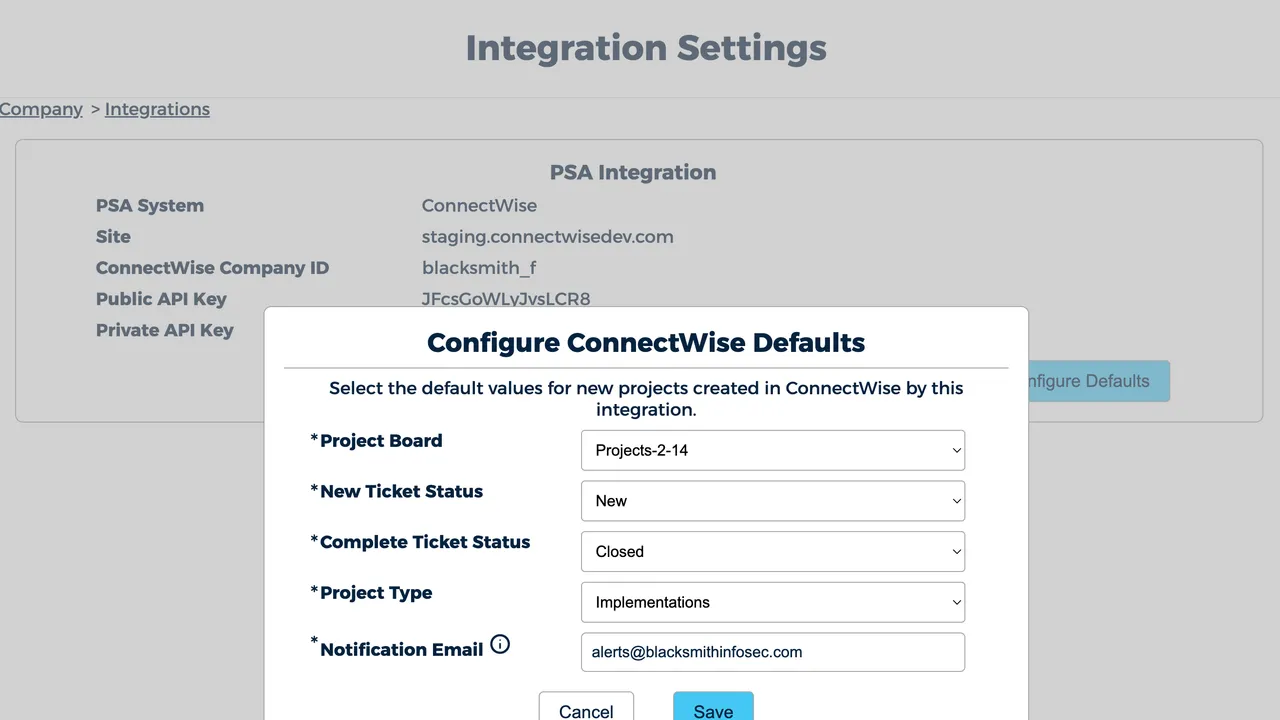Expand the Project Type dropdown

coord(773,602)
